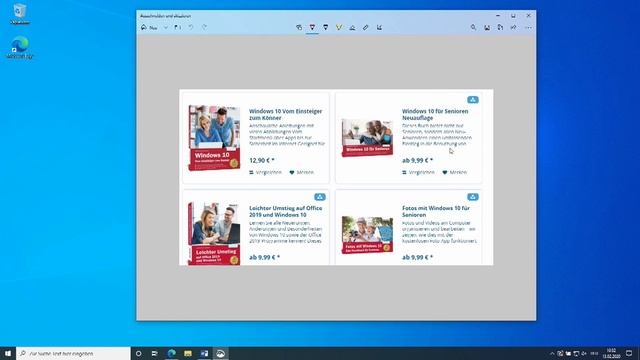Click 'Merken' under Windows 10 Vom Einsteiger
The width and height of the screenshot is (640, 360).
[x=302, y=172]
